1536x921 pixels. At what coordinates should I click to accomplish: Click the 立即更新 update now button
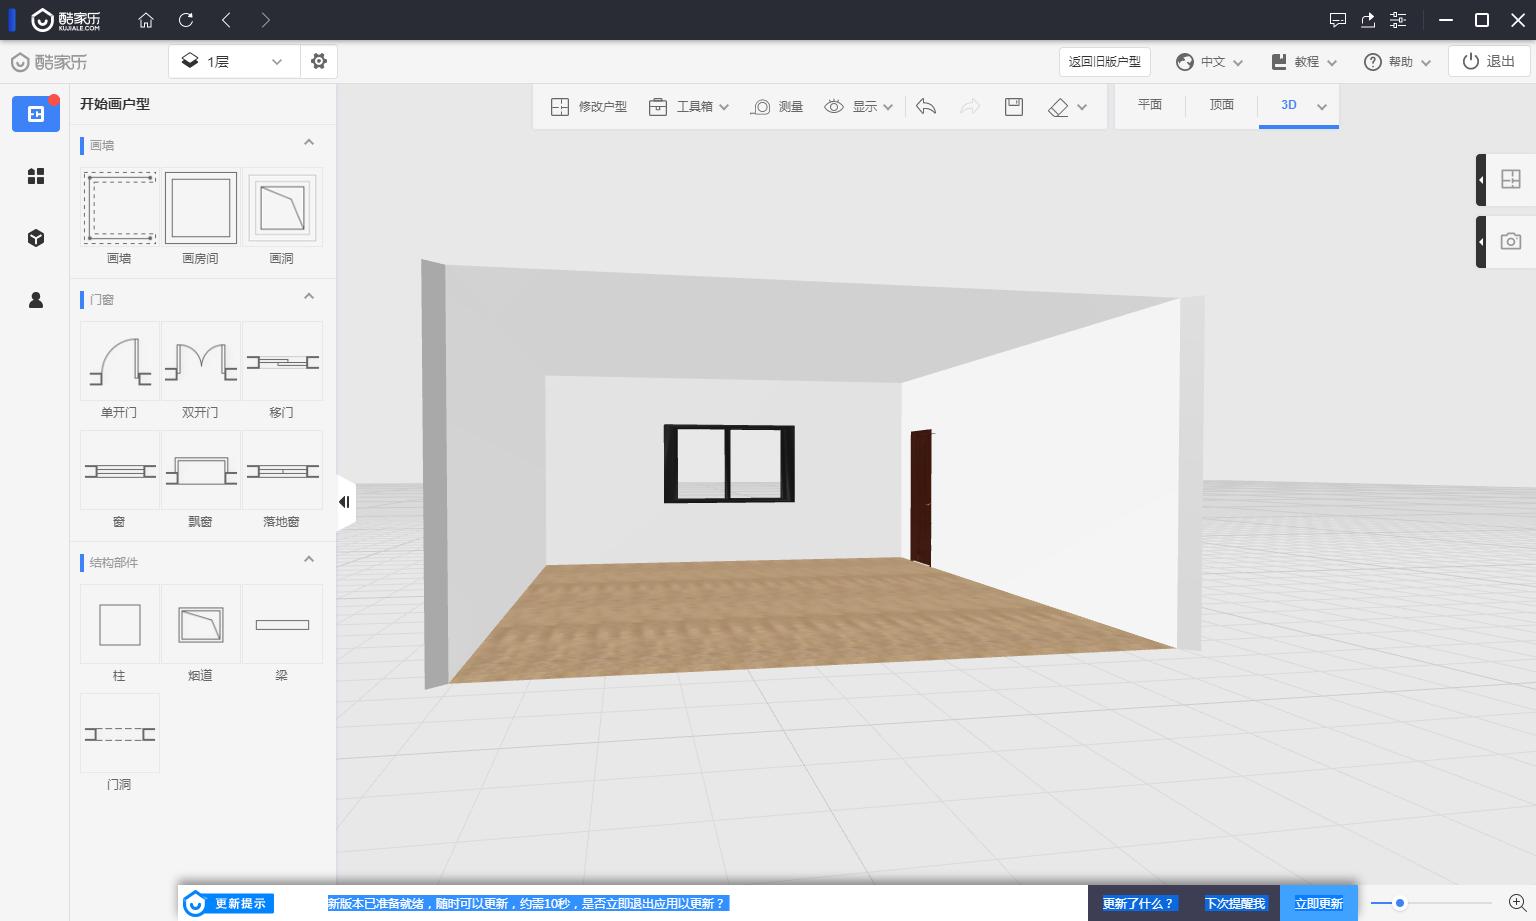coord(1318,903)
